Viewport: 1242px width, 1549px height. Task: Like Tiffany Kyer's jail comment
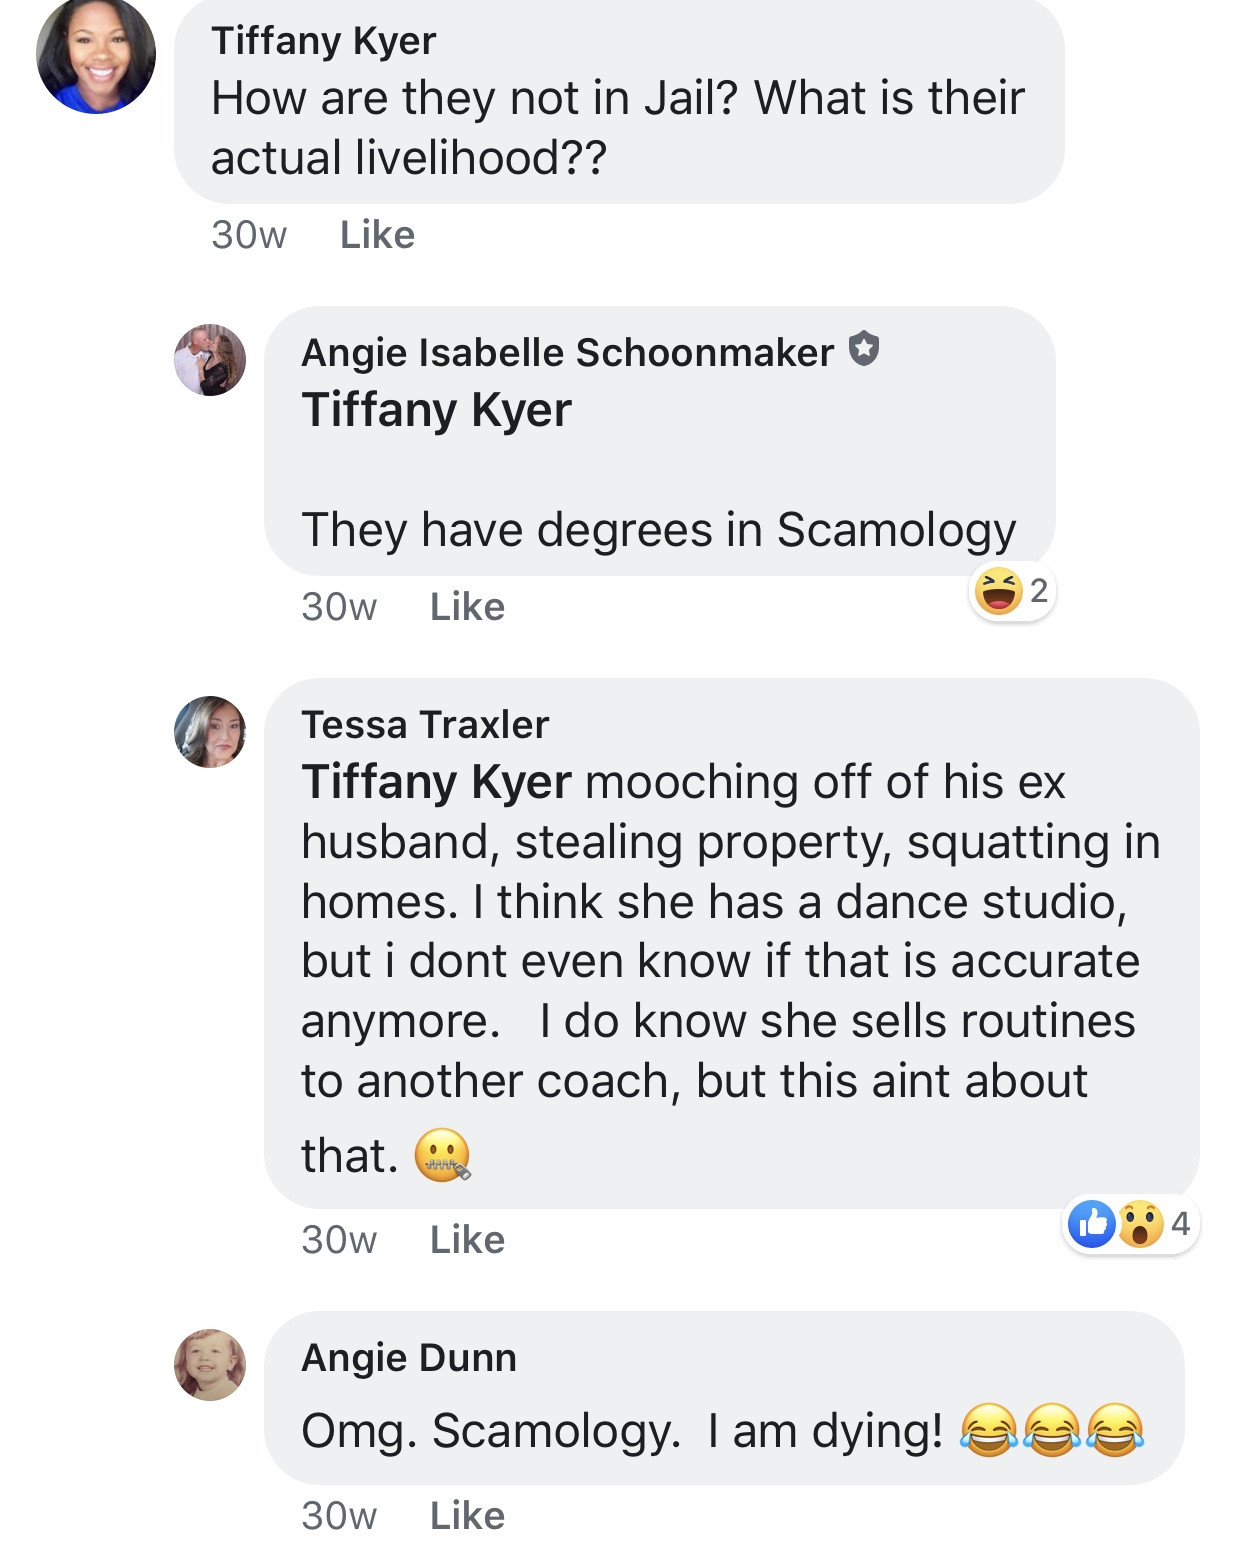tap(377, 235)
